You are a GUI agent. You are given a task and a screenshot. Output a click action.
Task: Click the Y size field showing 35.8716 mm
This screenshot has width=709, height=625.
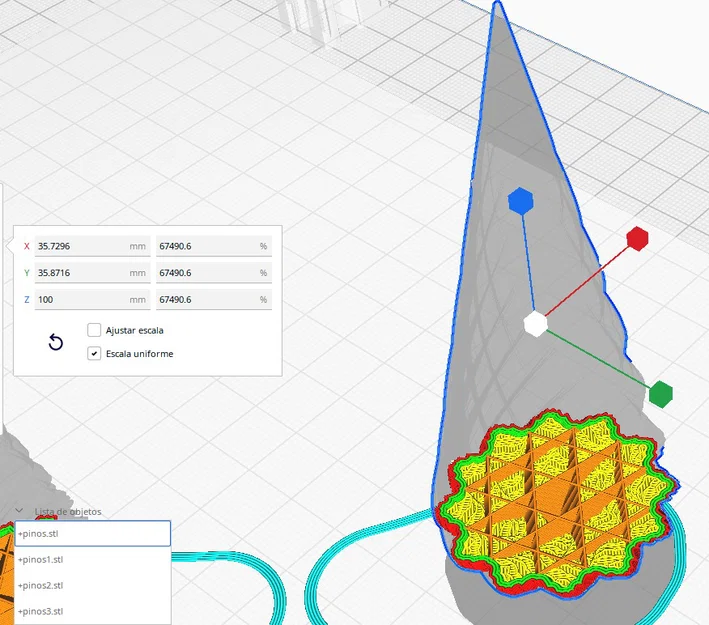tap(92, 273)
